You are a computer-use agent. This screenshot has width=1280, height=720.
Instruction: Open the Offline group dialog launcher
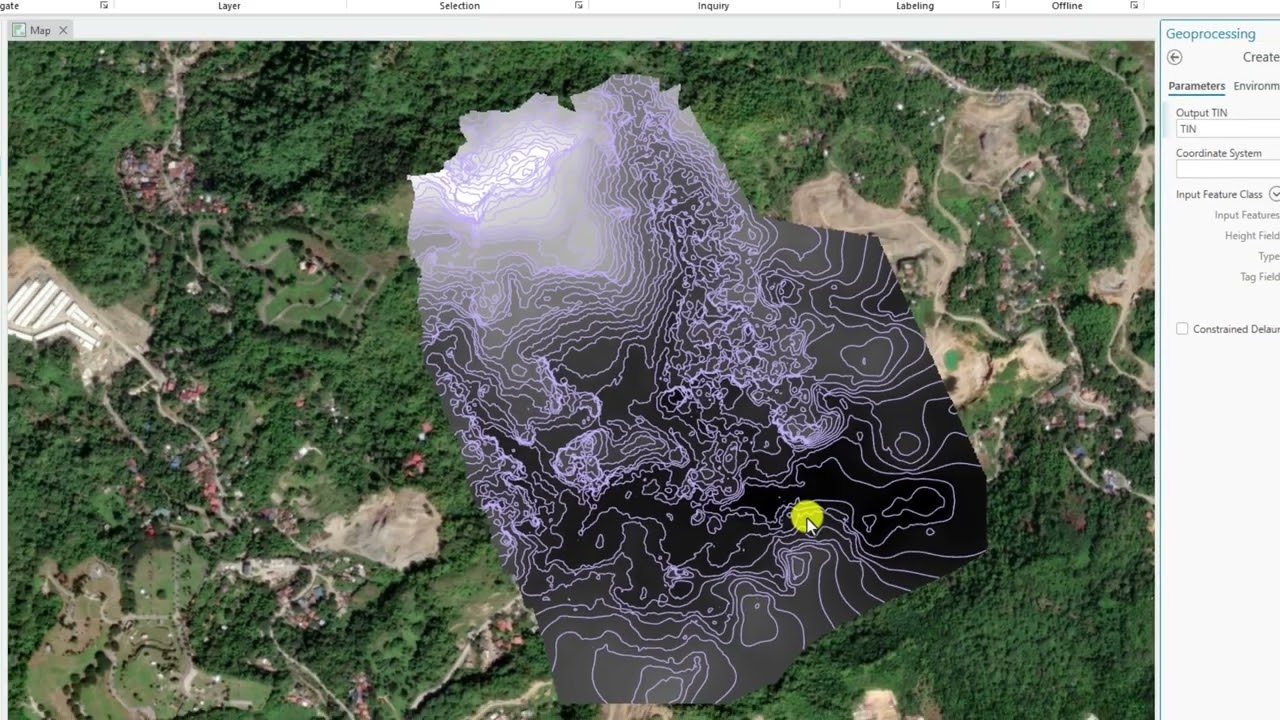tap(1133, 6)
